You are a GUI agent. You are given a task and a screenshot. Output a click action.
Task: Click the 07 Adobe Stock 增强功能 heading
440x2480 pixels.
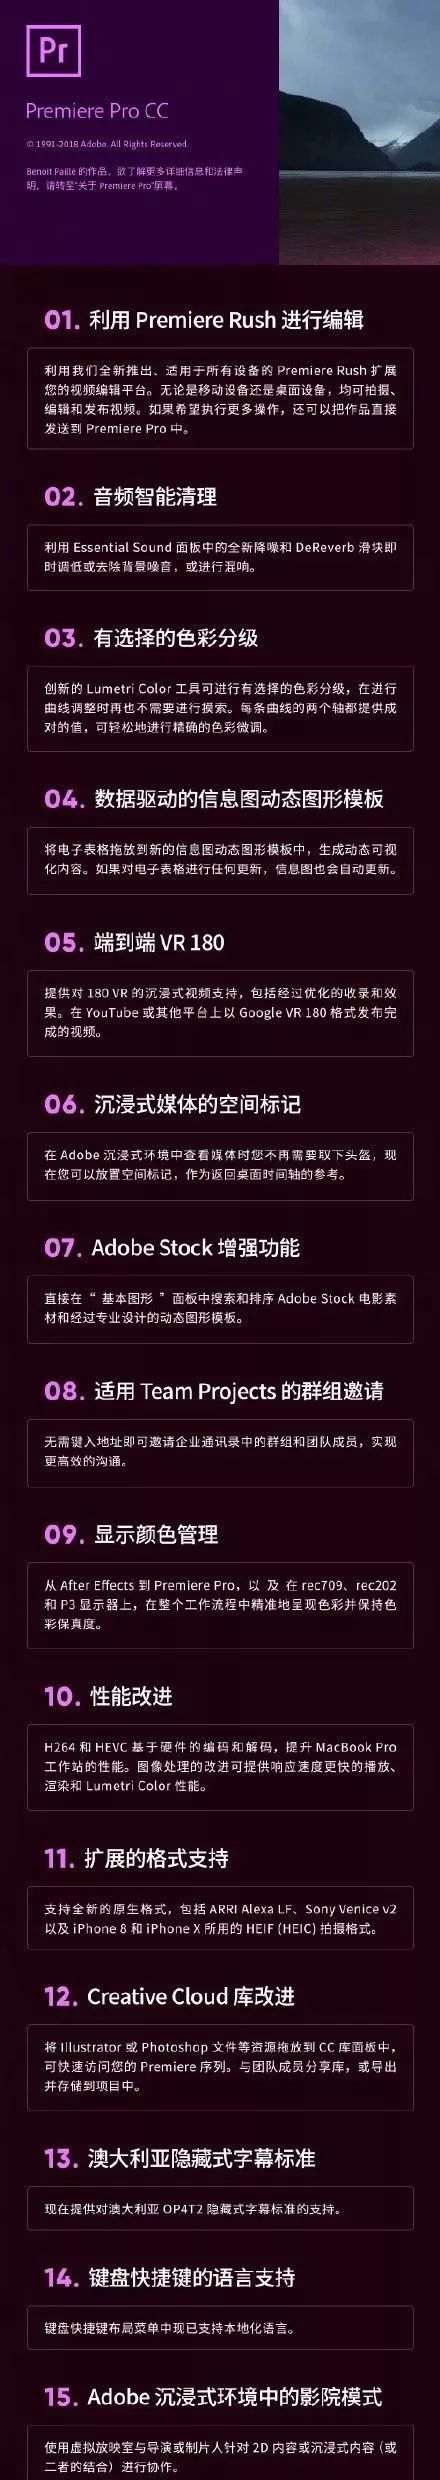coord(172,1247)
